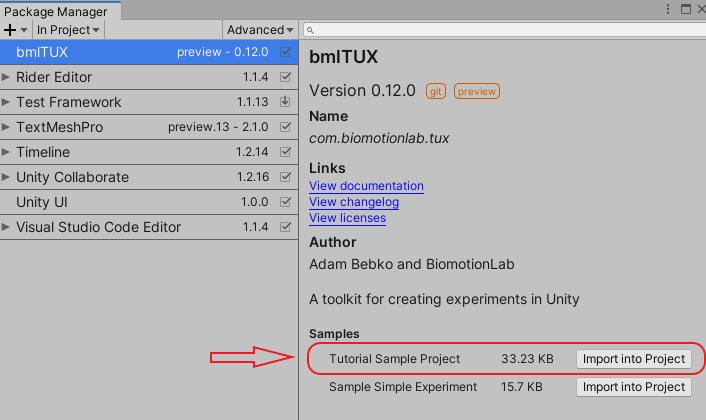Image resolution: width=706 pixels, height=420 pixels.
Task: Click the 33.23 KB size value
Action: [527, 359]
